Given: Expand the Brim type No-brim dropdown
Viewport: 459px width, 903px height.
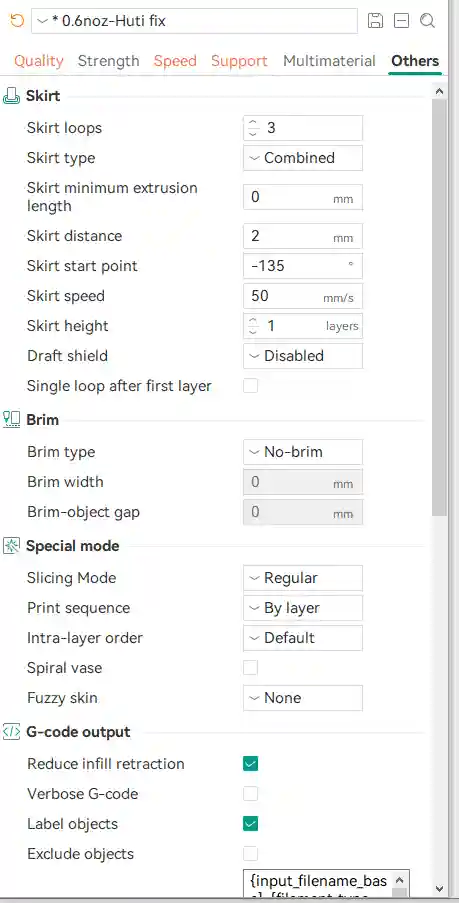Looking at the screenshot, I should [x=303, y=452].
